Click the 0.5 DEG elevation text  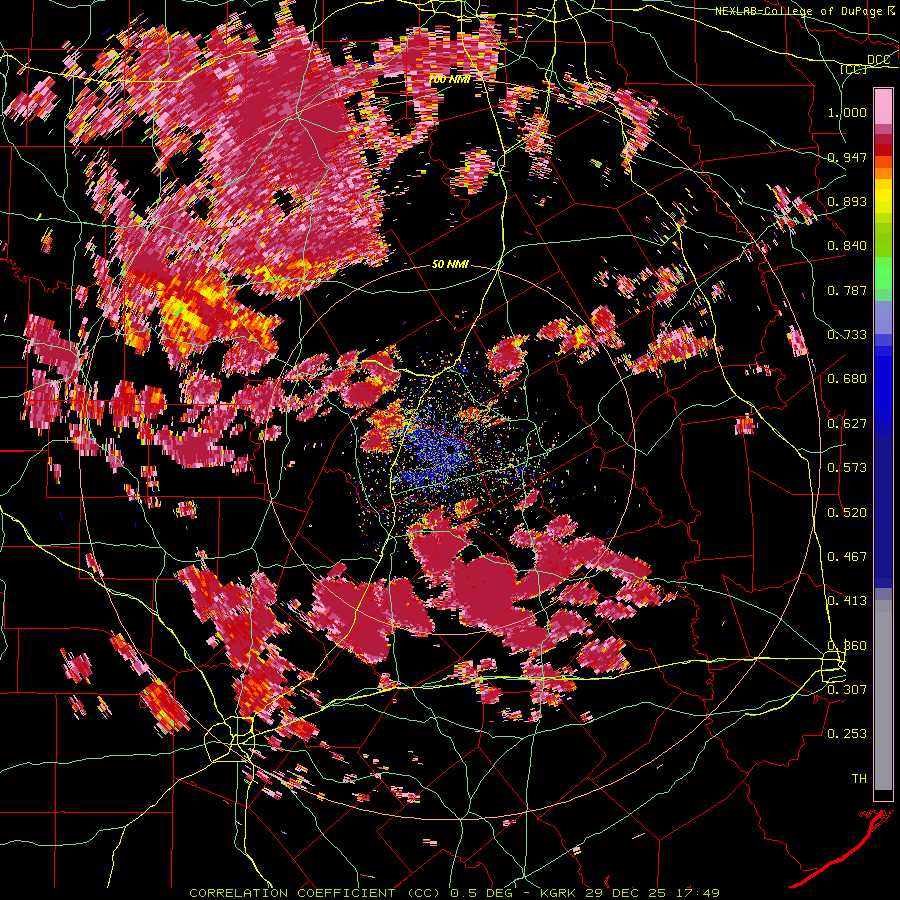(x=483, y=893)
